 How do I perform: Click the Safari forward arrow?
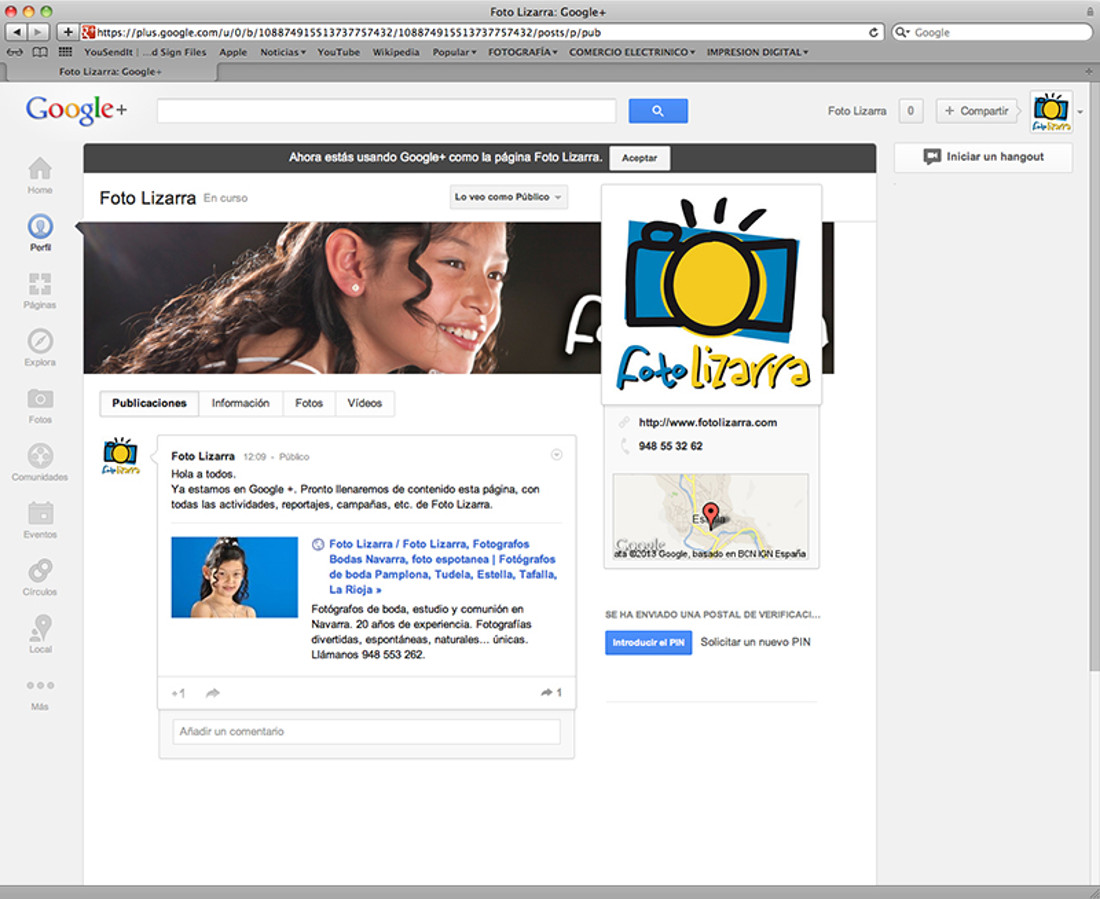(39, 32)
